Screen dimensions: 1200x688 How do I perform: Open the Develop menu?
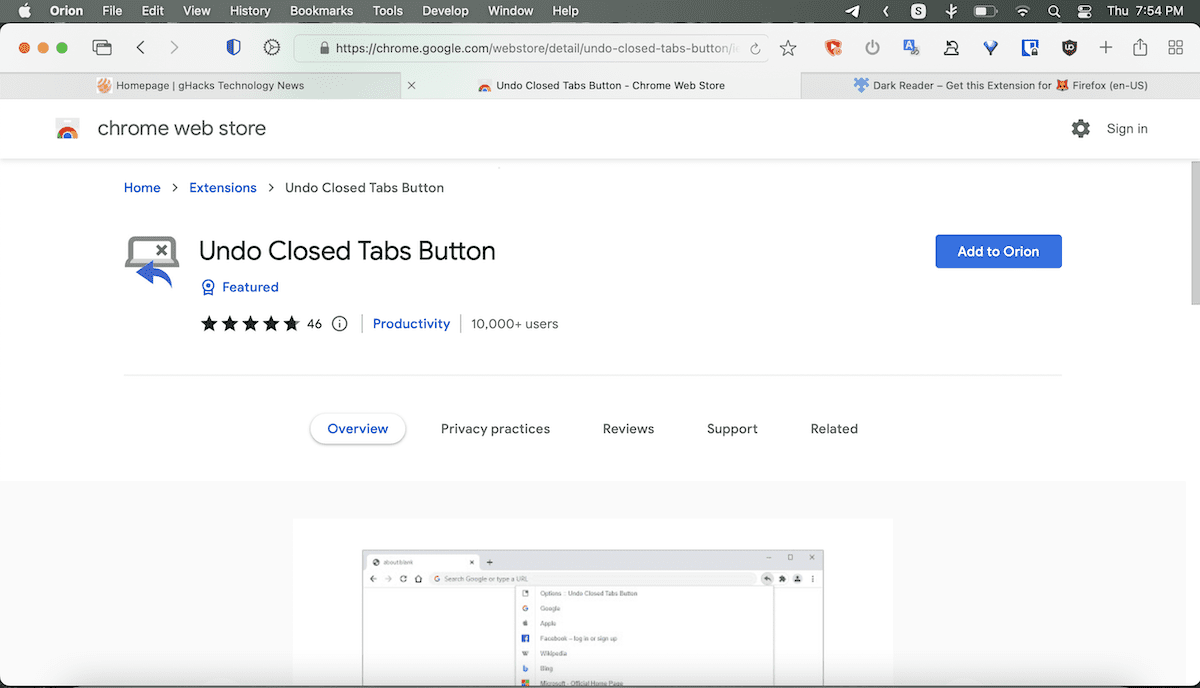(x=445, y=11)
